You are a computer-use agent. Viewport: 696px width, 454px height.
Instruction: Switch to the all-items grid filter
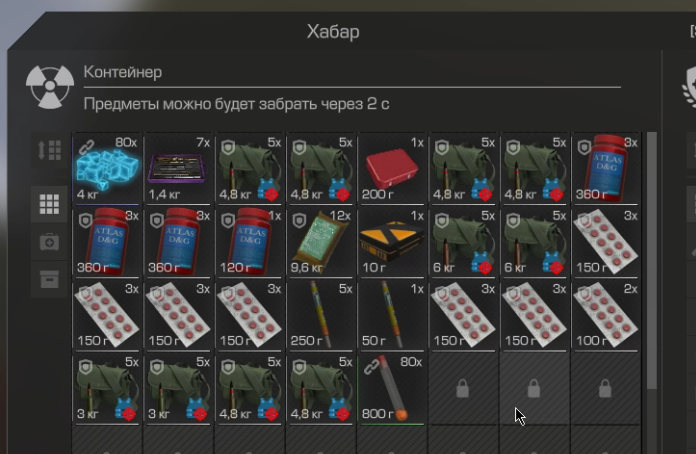(x=49, y=205)
